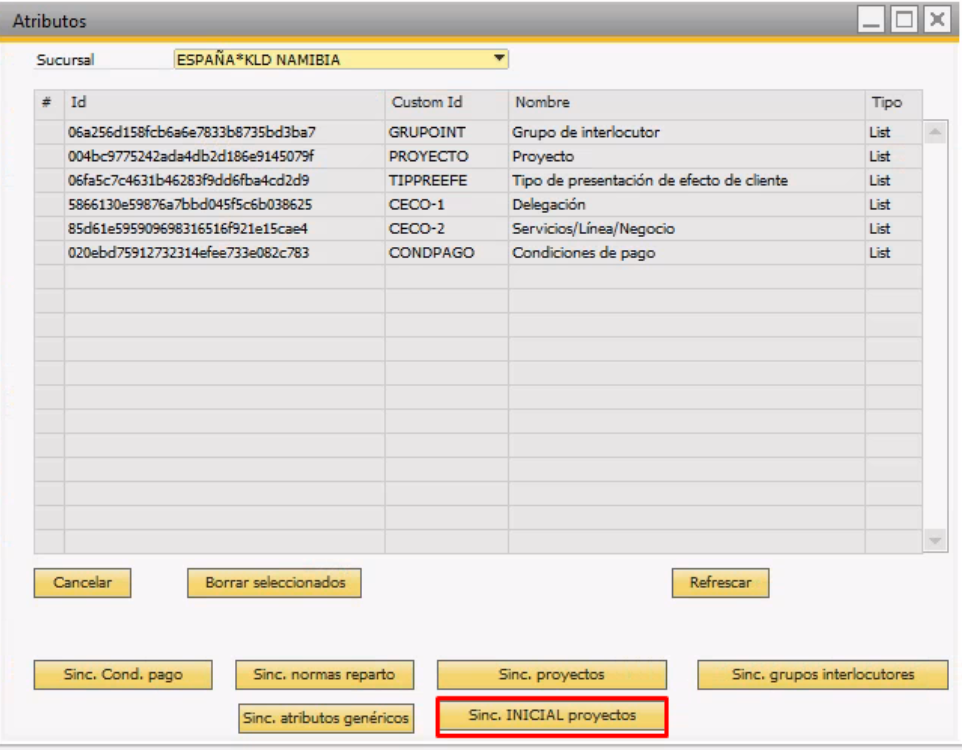The width and height of the screenshot is (962, 750).
Task: Select the GRUPOINT attribute row
Action: (x=426, y=132)
